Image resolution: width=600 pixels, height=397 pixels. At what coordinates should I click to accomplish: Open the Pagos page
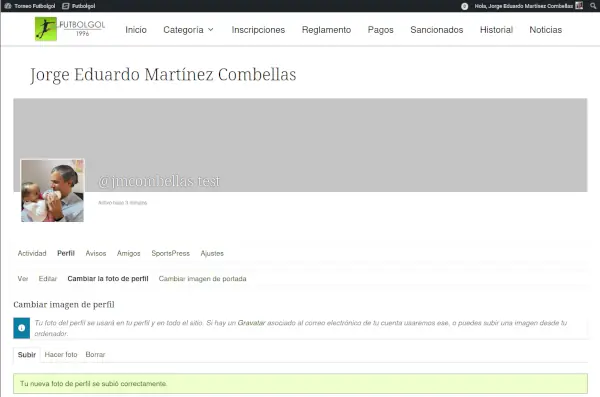click(x=380, y=30)
